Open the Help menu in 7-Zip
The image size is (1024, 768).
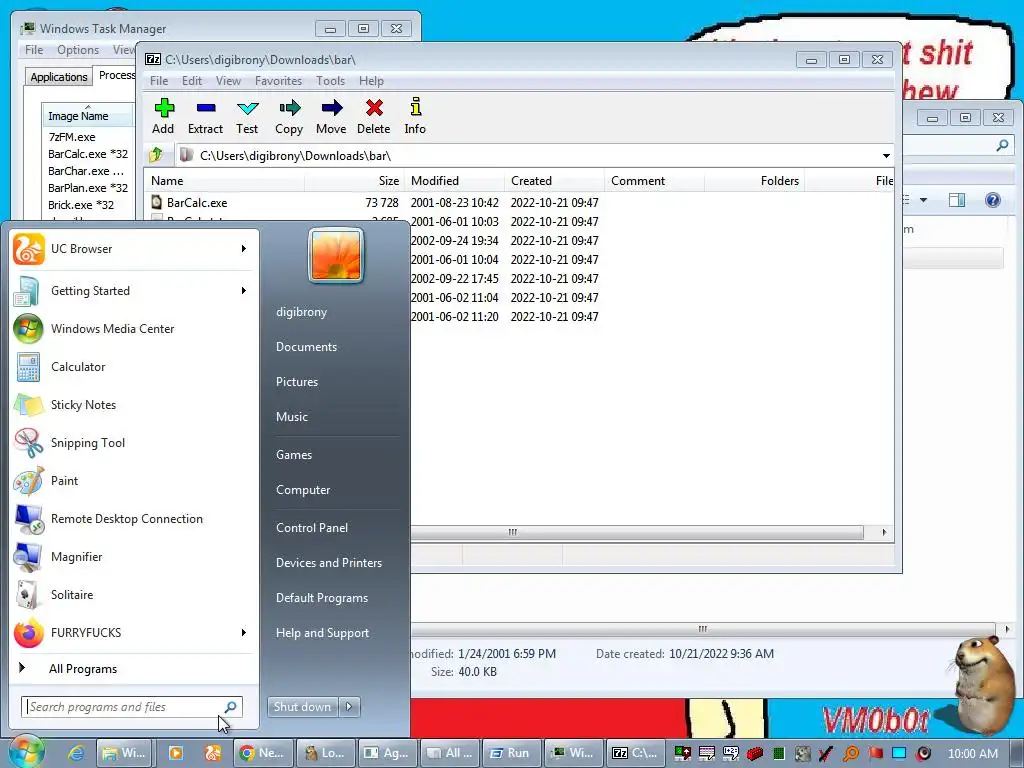click(x=371, y=81)
